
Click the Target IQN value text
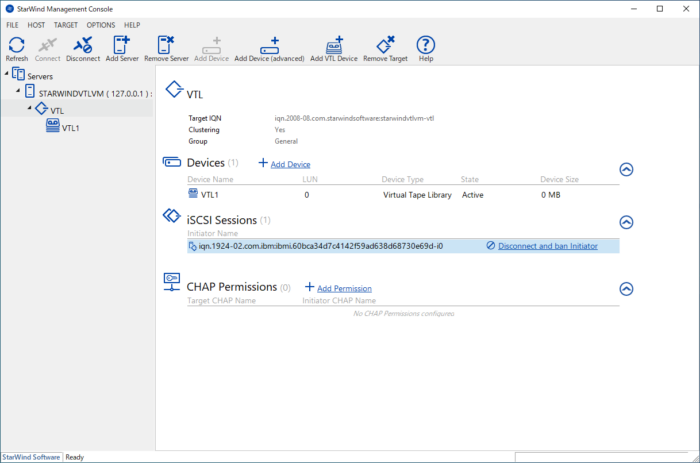coord(354,118)
